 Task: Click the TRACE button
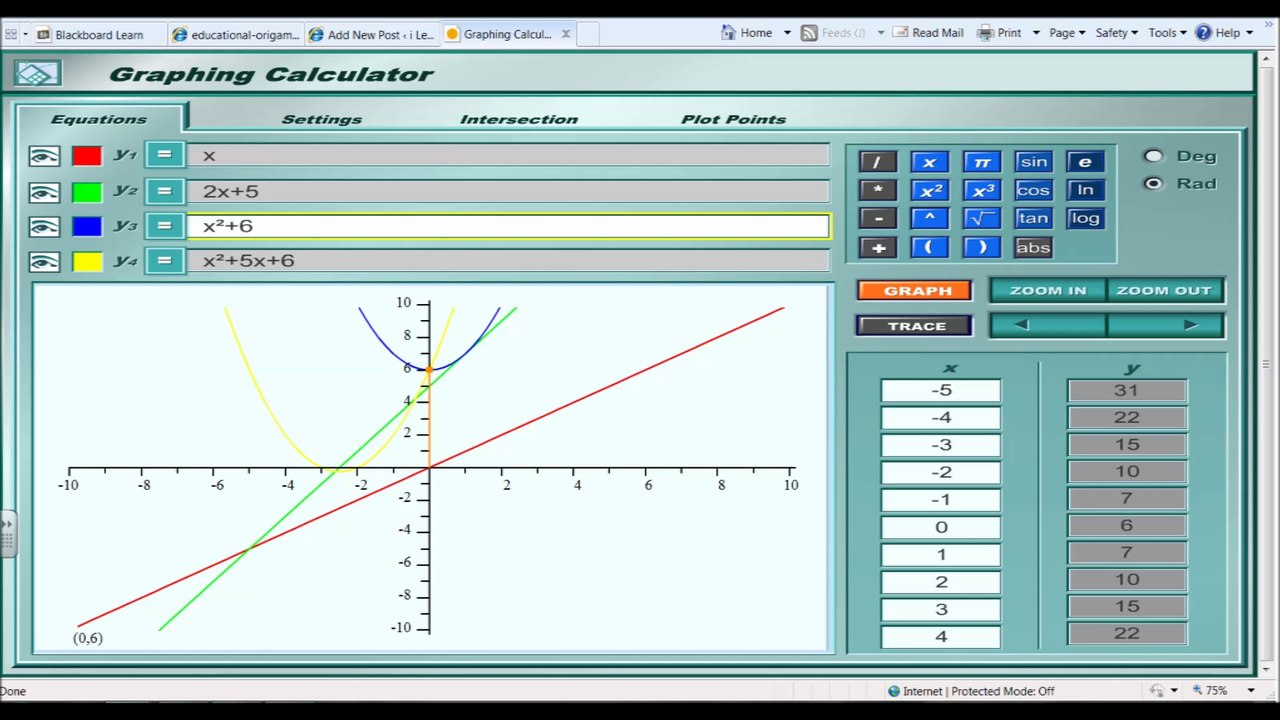tap(914, 326)
